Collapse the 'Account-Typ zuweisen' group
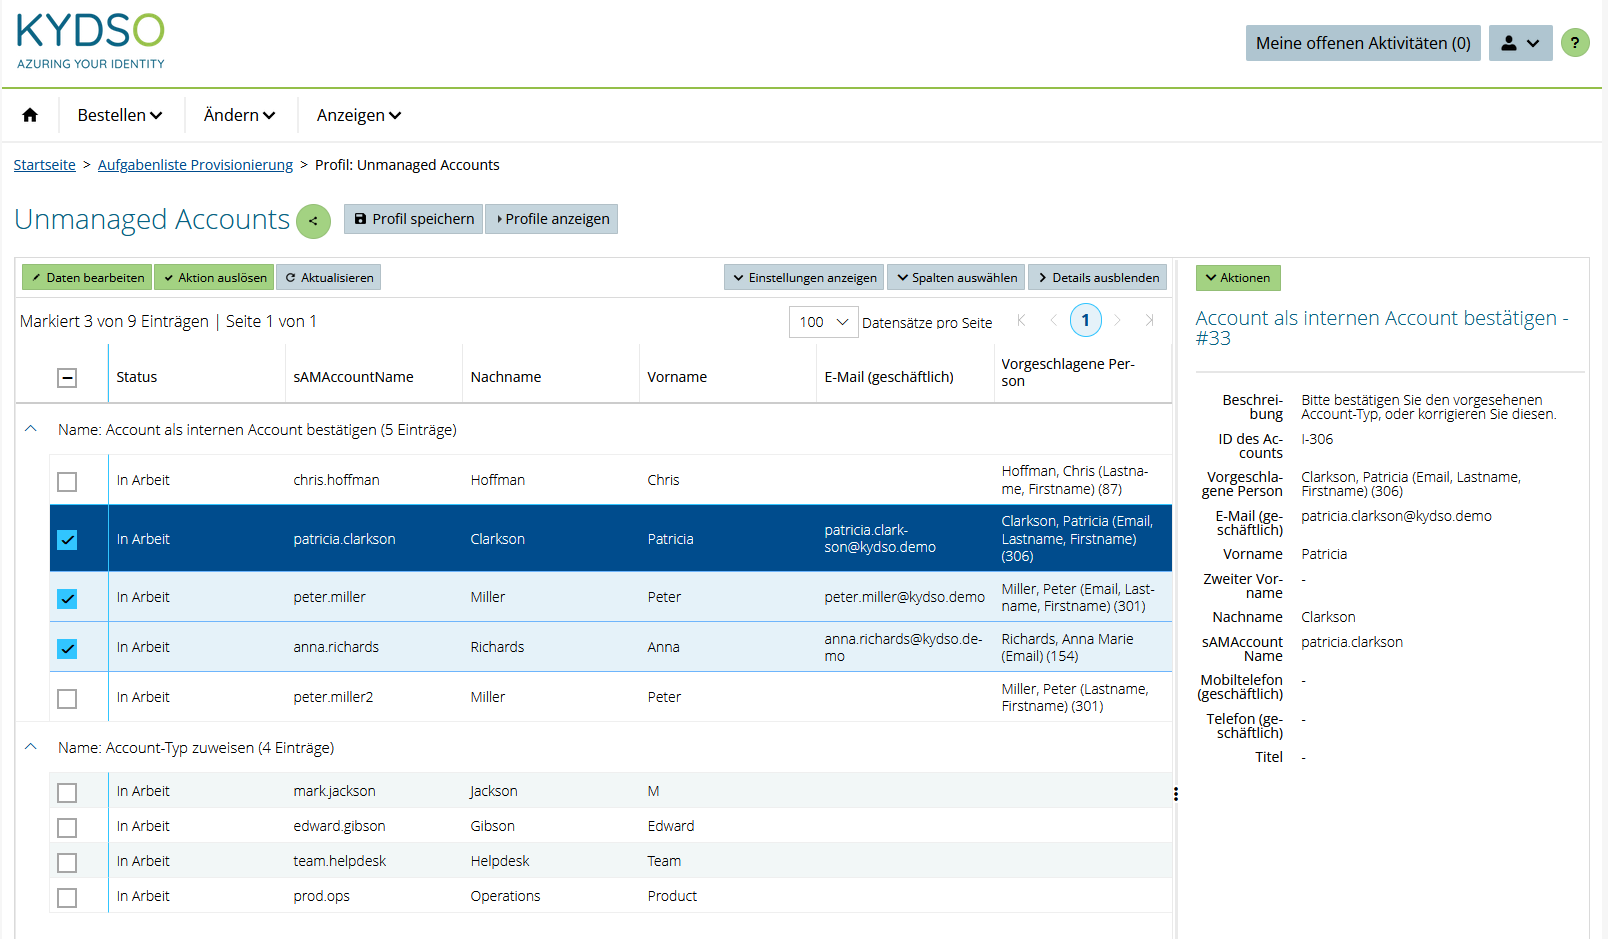This screenshot has height=939, width=1608. tap(30, 747)
